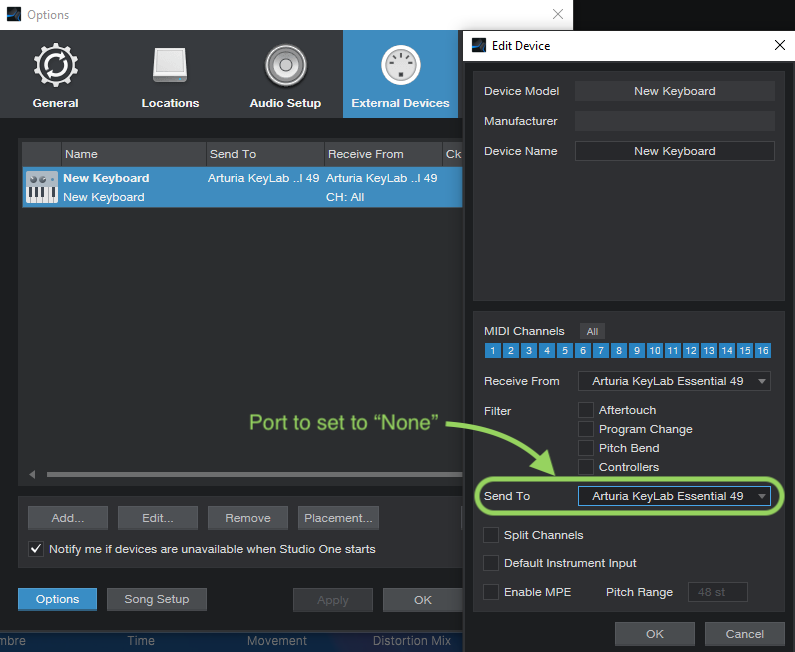Toggle MIDI channel 4

pyautogui.click(x=547, y=351)
